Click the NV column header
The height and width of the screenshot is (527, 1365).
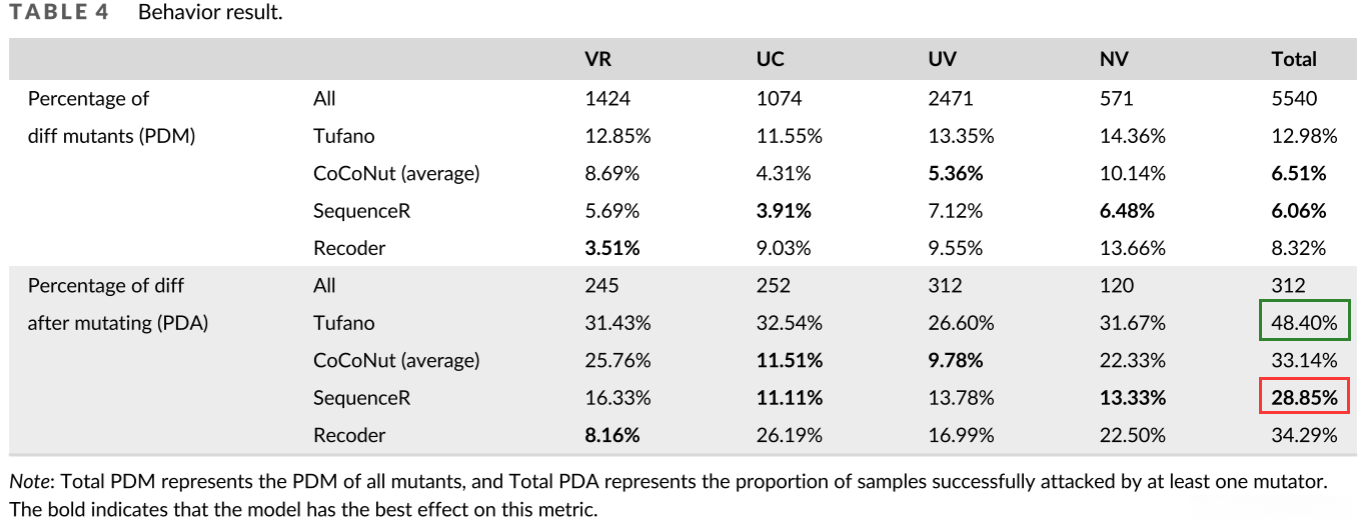1114,60
